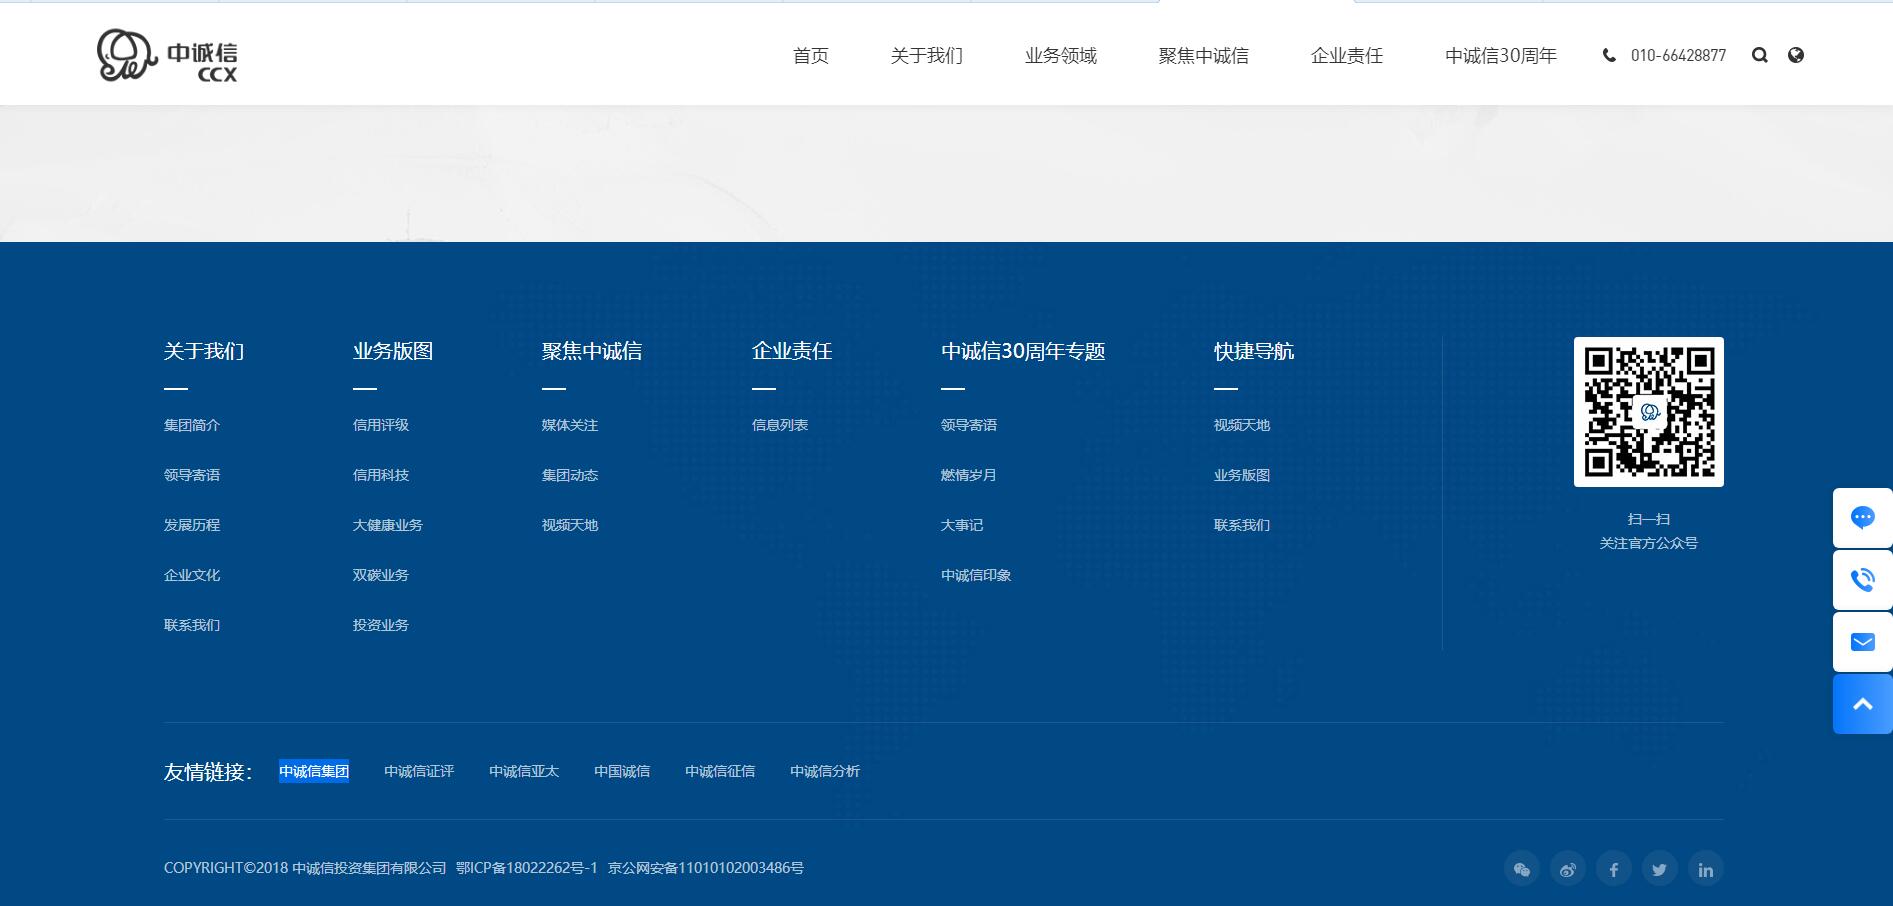Click the official account QR code image
The width and height of the screenshot is (1893, 906).
1648,412
